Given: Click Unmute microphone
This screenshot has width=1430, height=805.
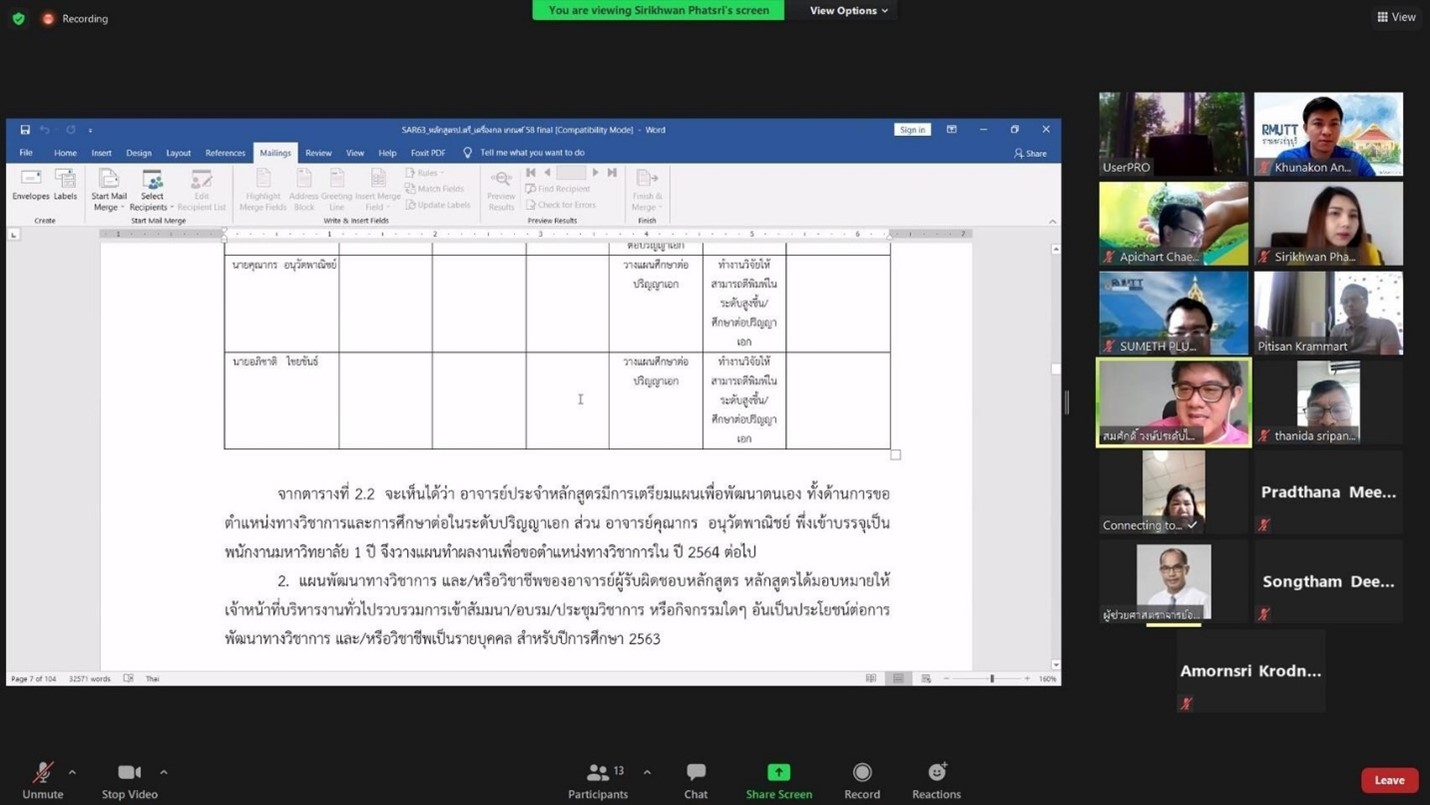Looking at the screenshot, I should coord(43,780).
